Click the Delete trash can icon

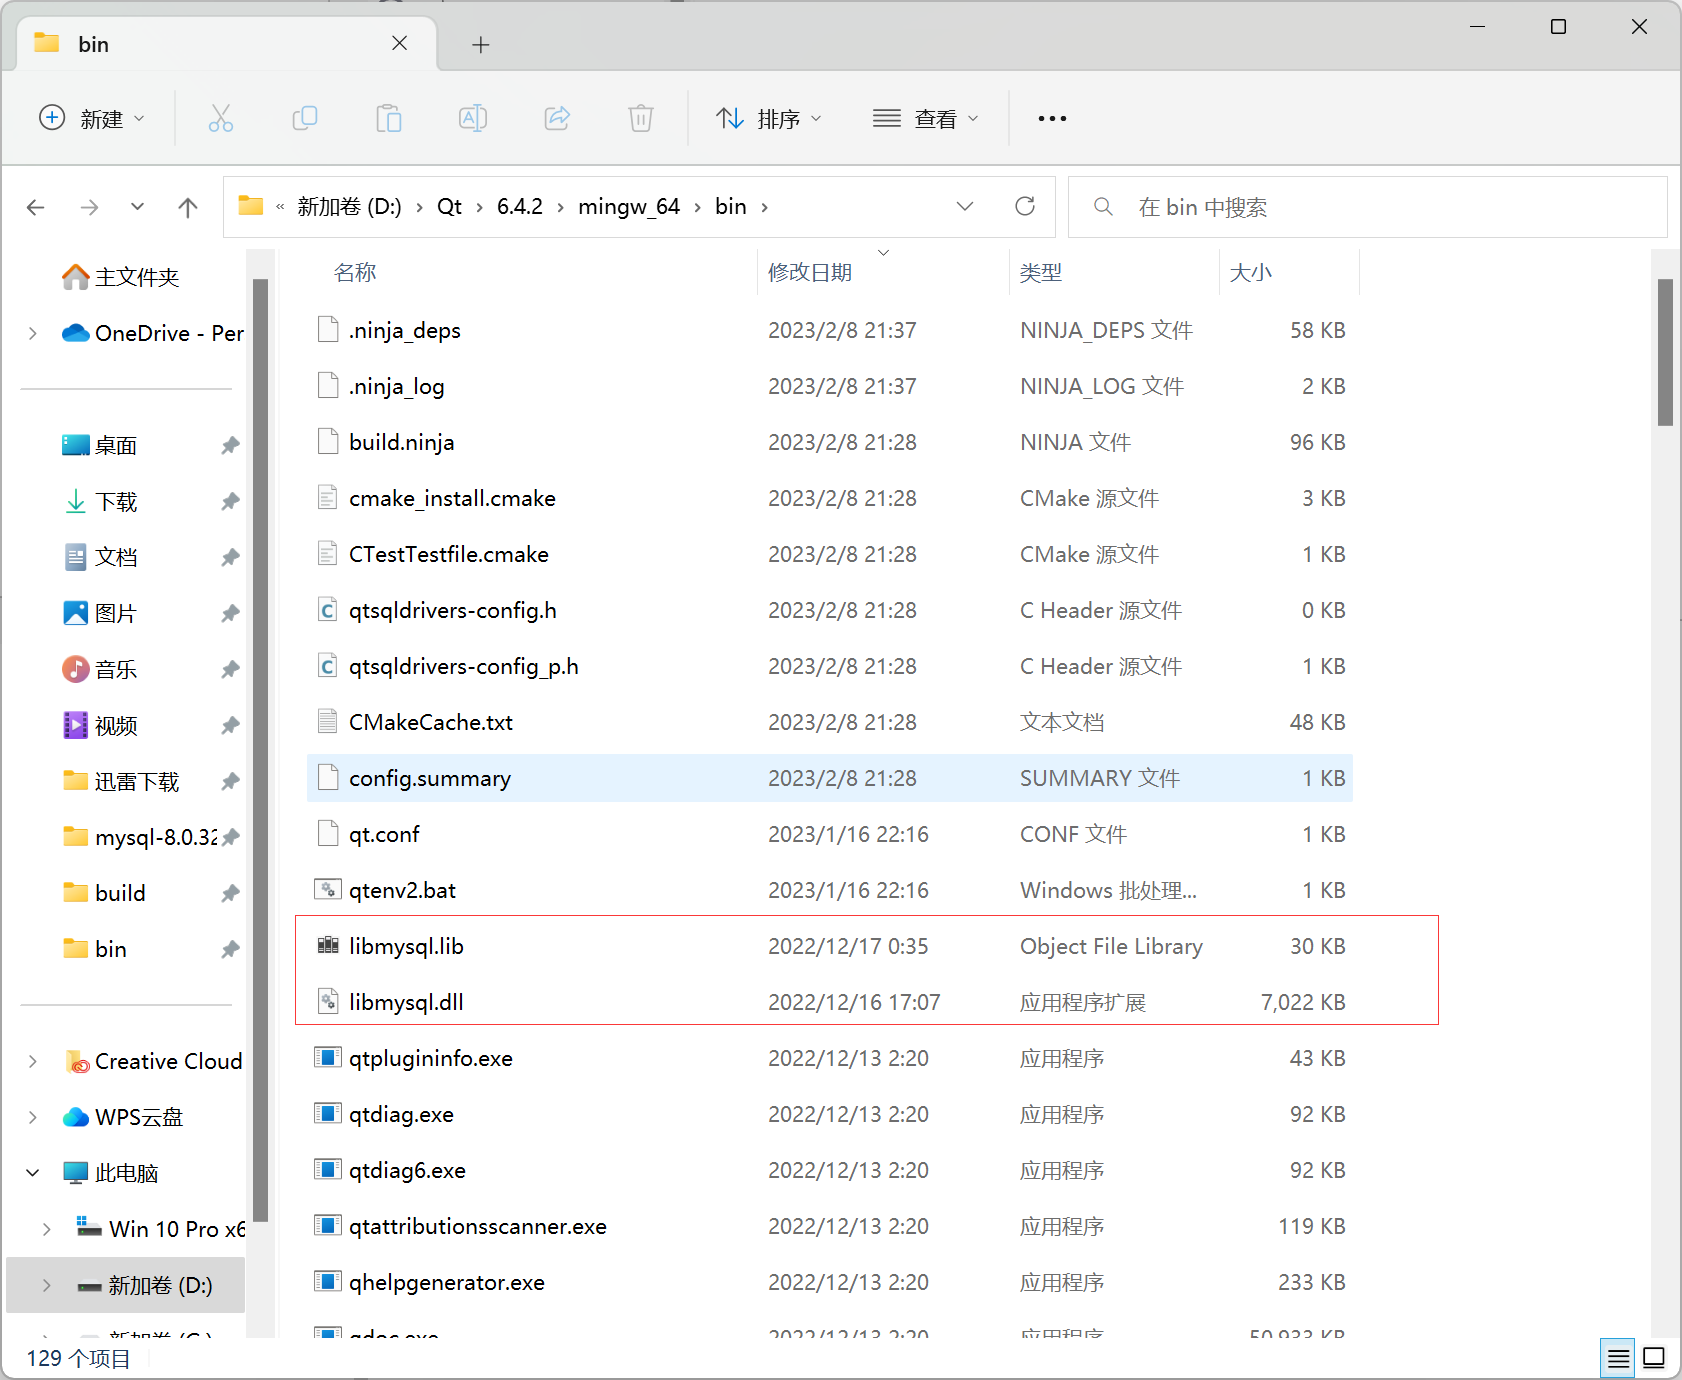[641, 118]
